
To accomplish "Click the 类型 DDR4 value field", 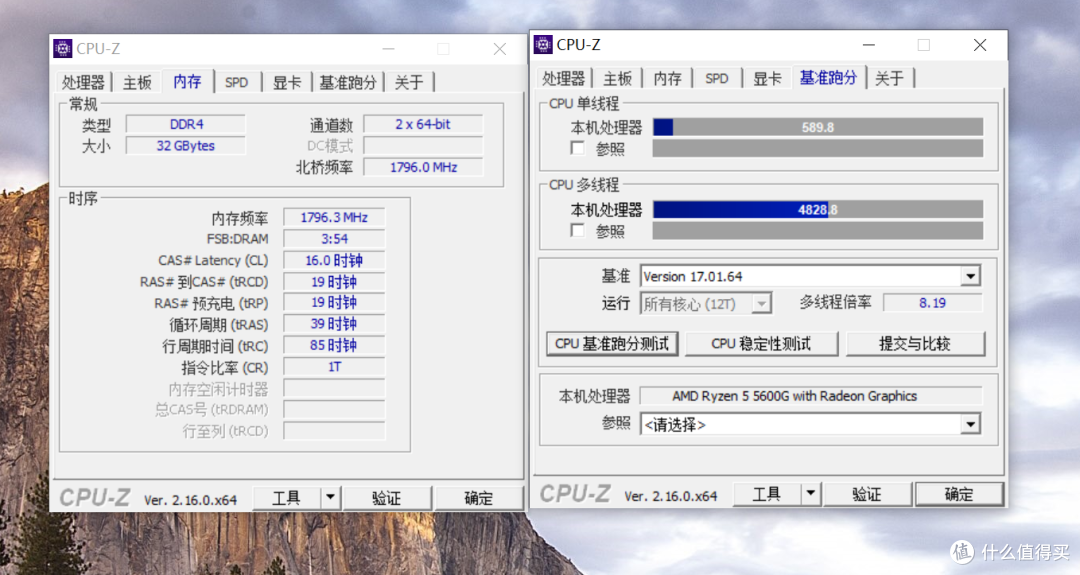I will point(186,125).
